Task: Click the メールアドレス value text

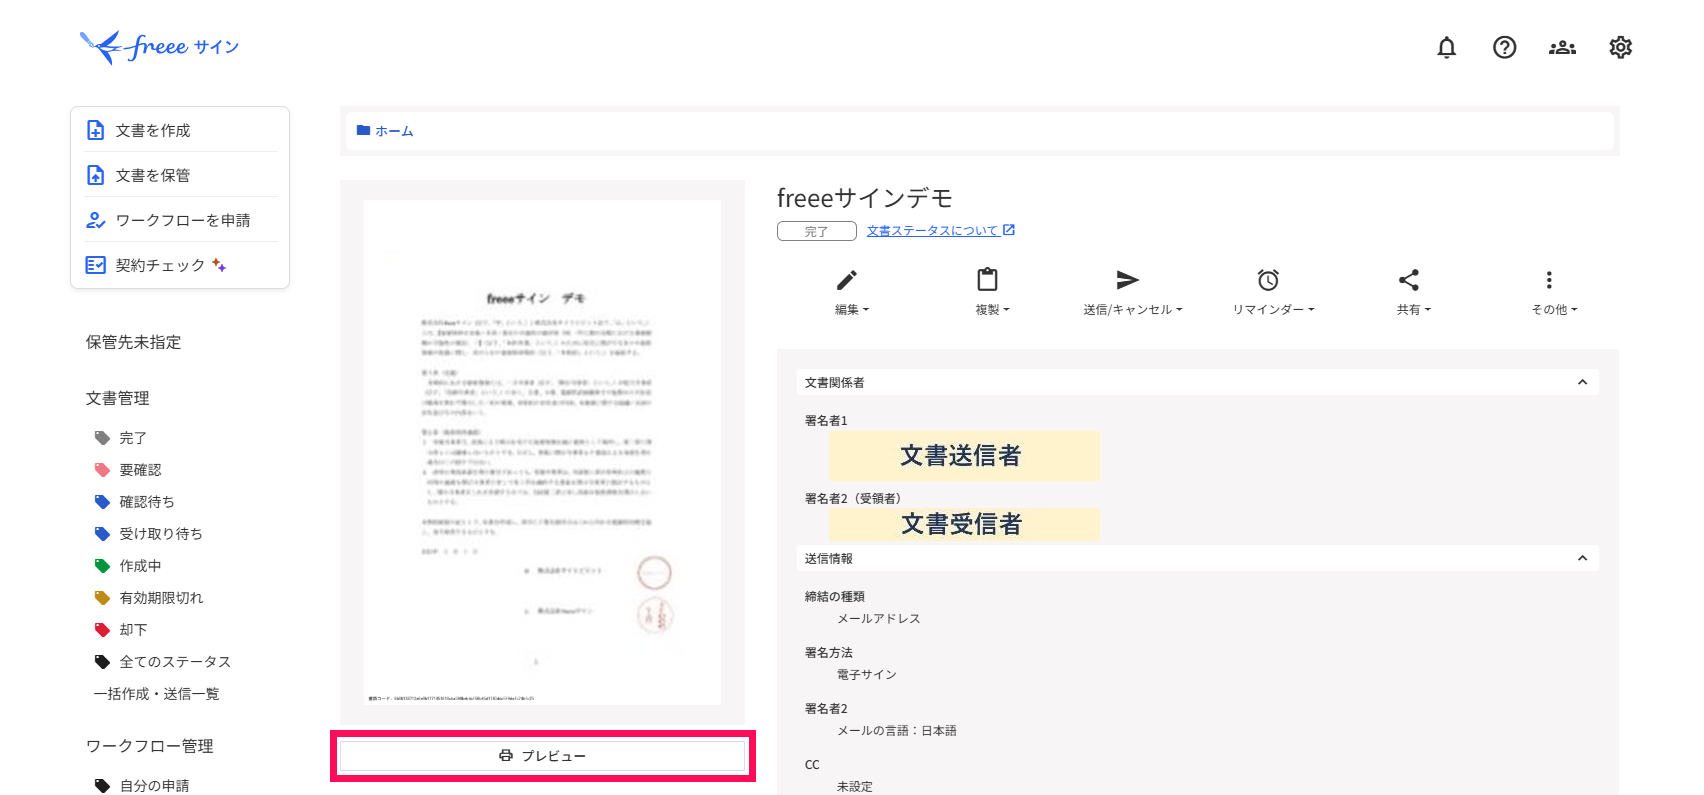Action: click(x=878, y=619)
